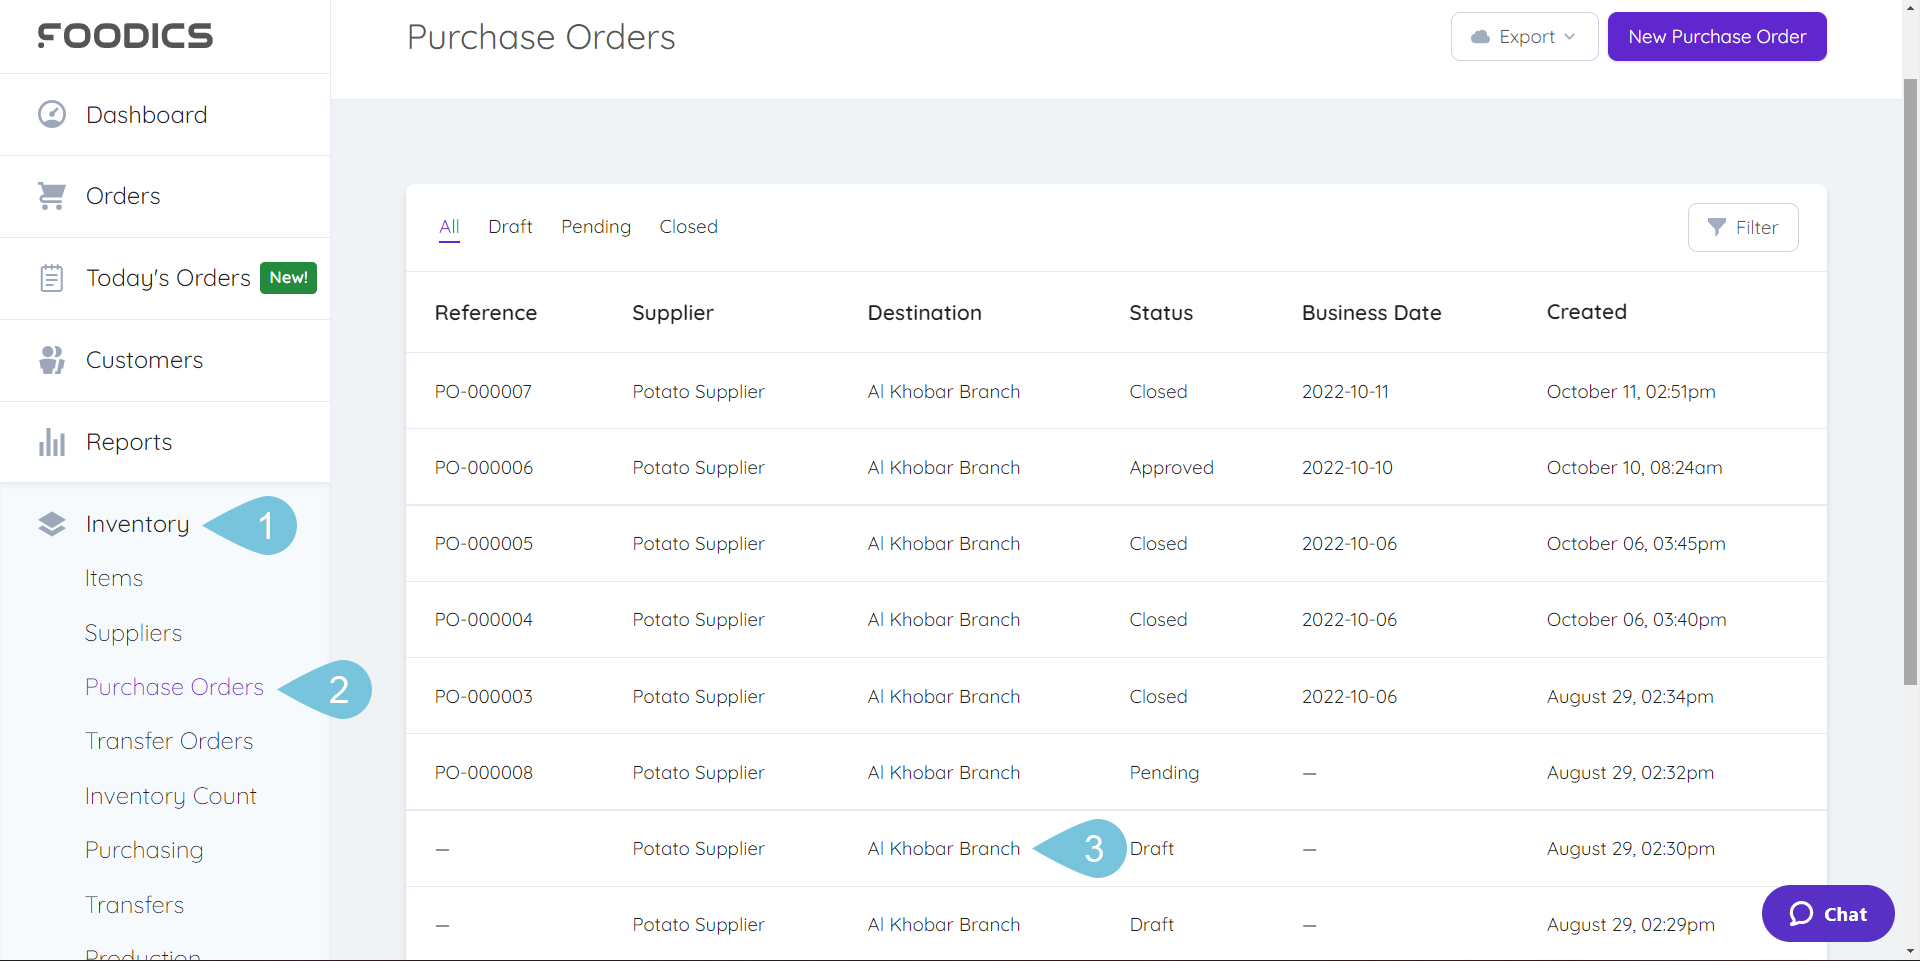Click the Orders shopping cart icon
This screenshot has width=1920, height=961.
(51, 195)
